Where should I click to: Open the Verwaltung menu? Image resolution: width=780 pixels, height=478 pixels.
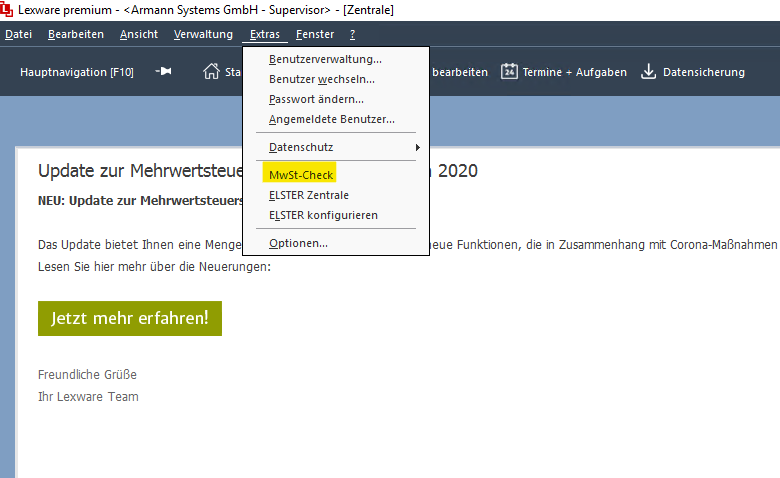coord(203,34)
